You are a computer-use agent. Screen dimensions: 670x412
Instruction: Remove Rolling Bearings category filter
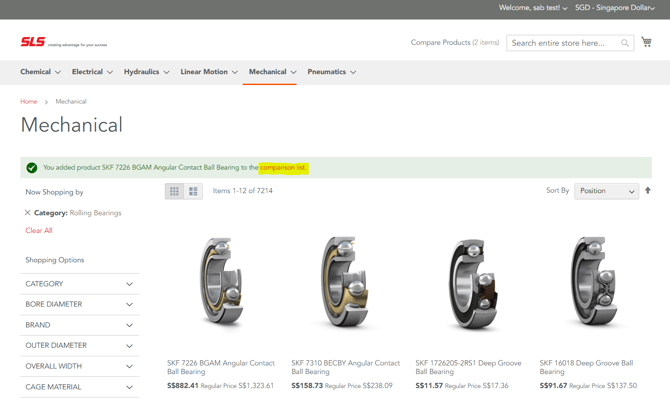[27, 212]
